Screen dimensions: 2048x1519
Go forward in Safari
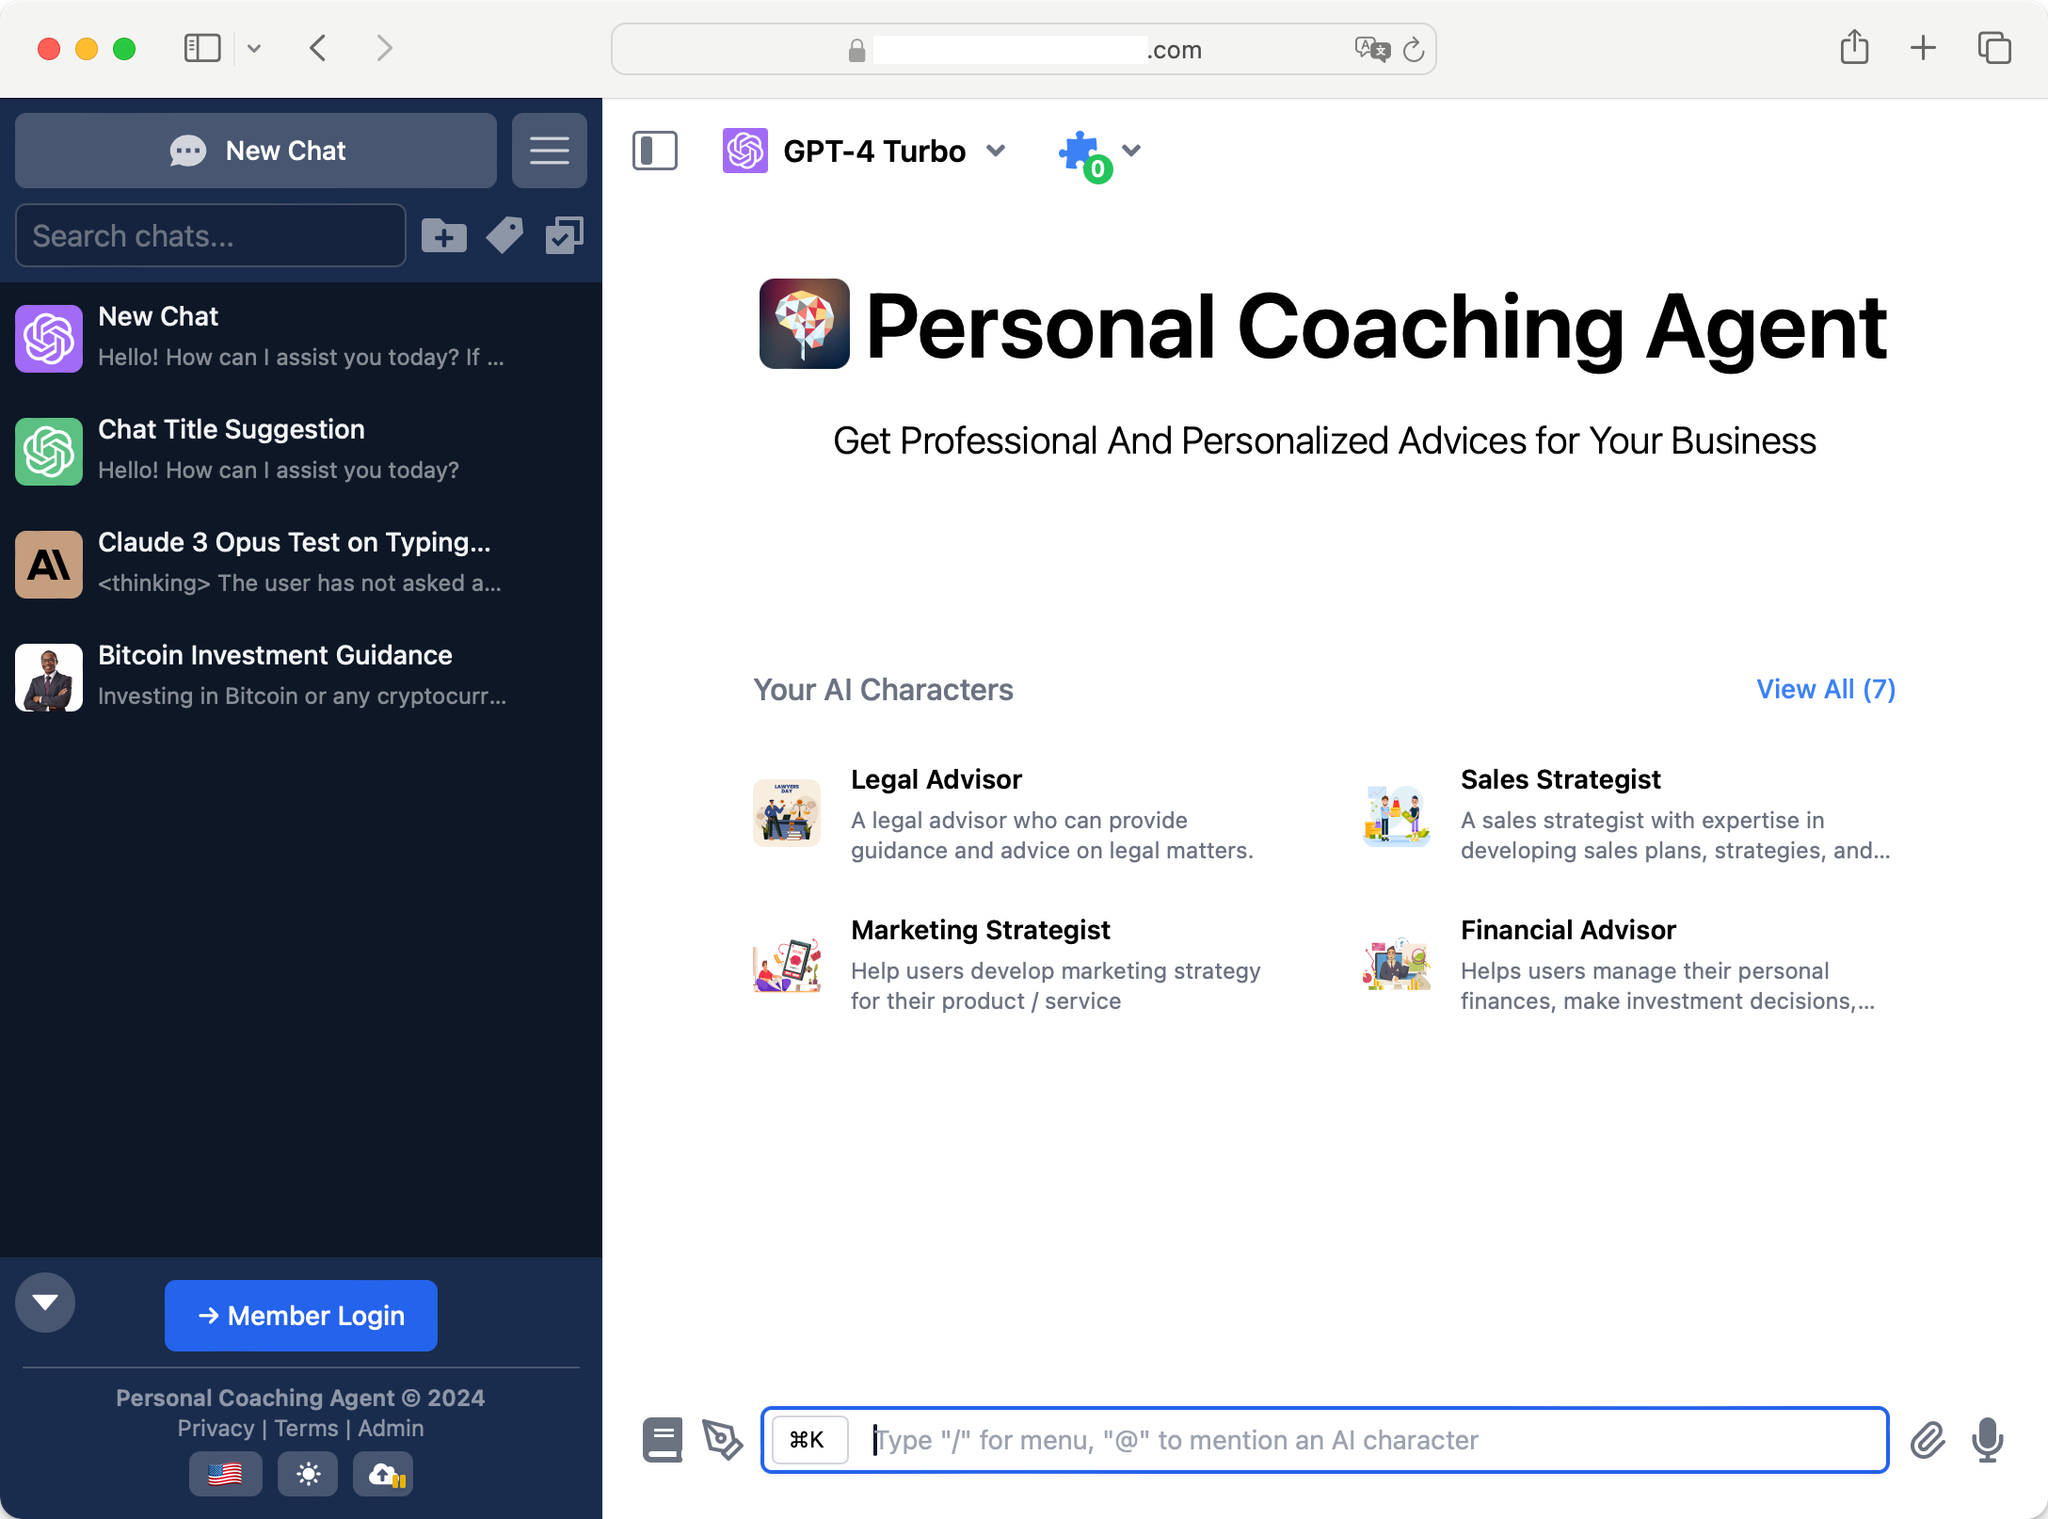point(385,48)
